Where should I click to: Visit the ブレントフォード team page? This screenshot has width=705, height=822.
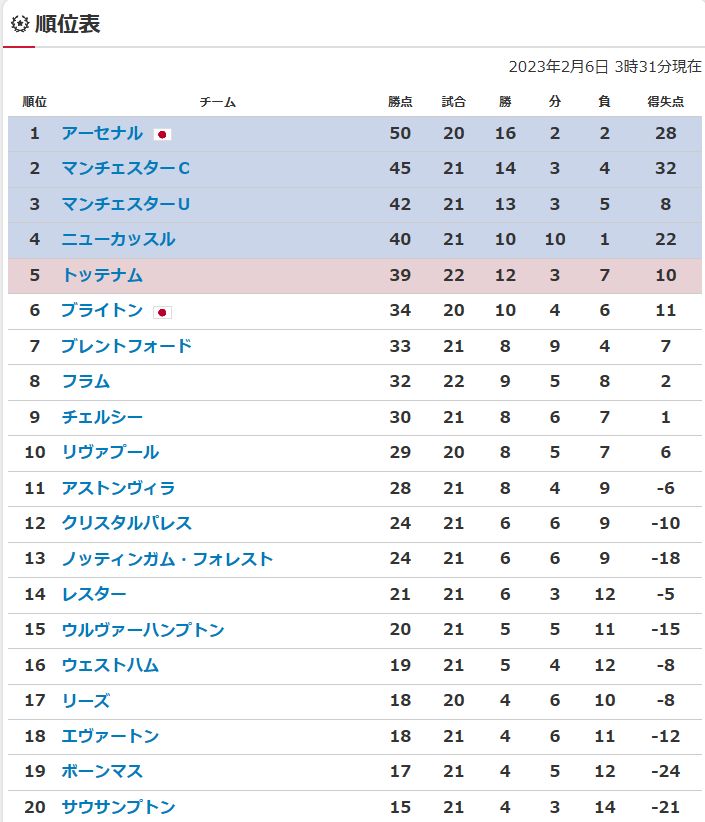[127, 346]
